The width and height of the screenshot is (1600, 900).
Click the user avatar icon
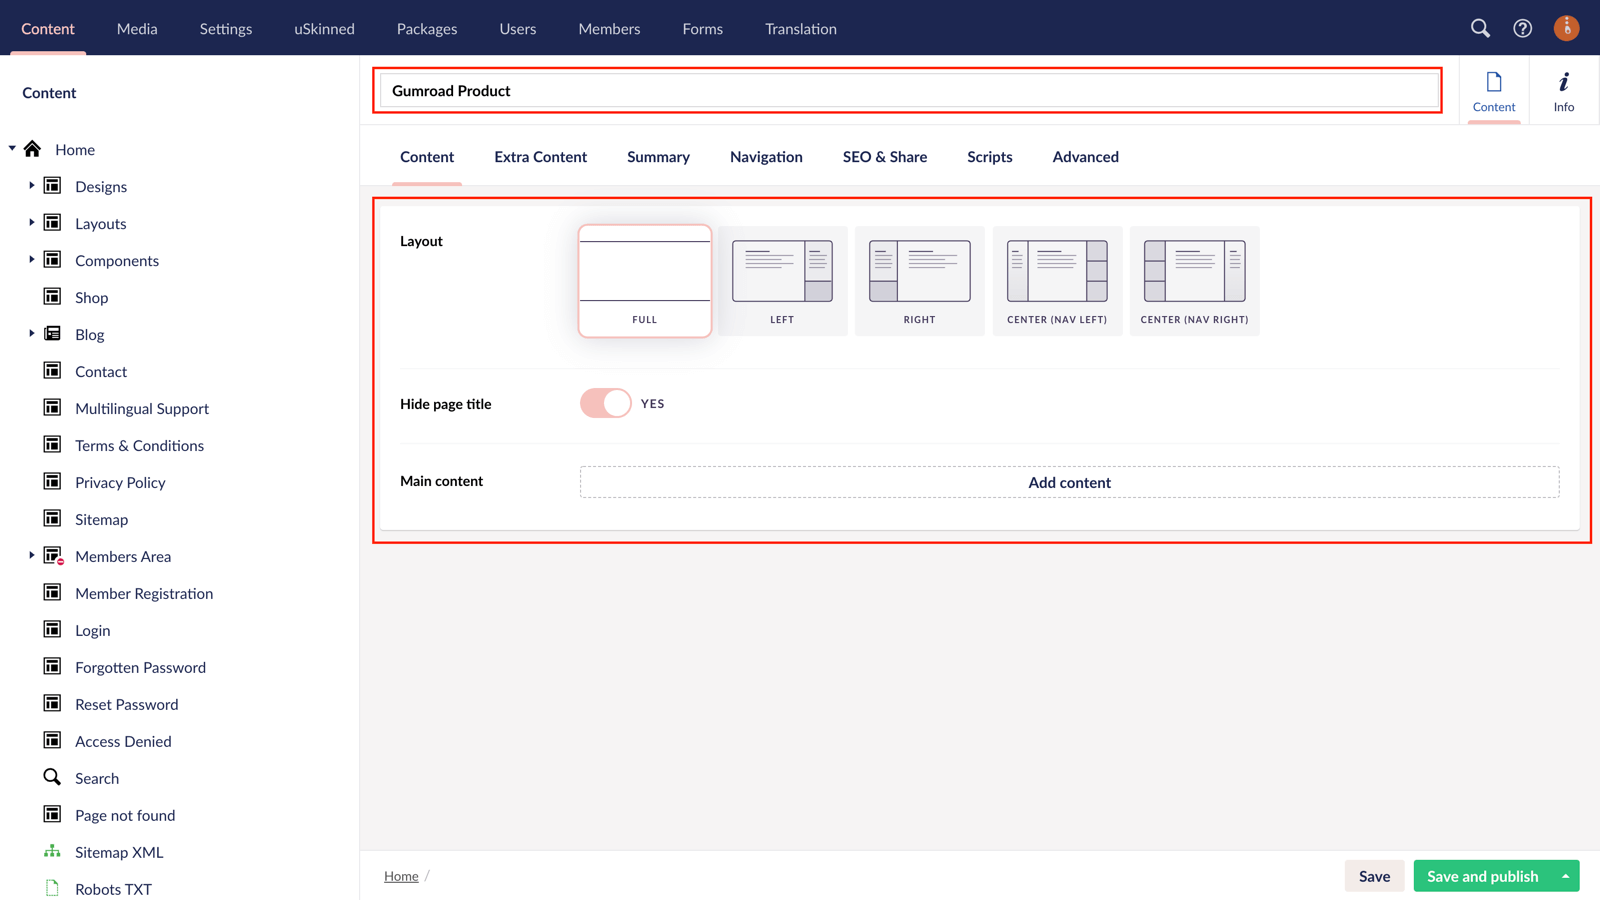click(x=1566, y=28)
